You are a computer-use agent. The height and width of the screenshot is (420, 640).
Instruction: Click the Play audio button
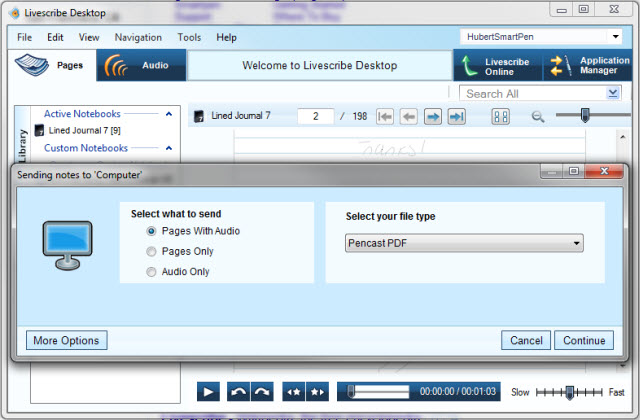[x=208, y=392]
